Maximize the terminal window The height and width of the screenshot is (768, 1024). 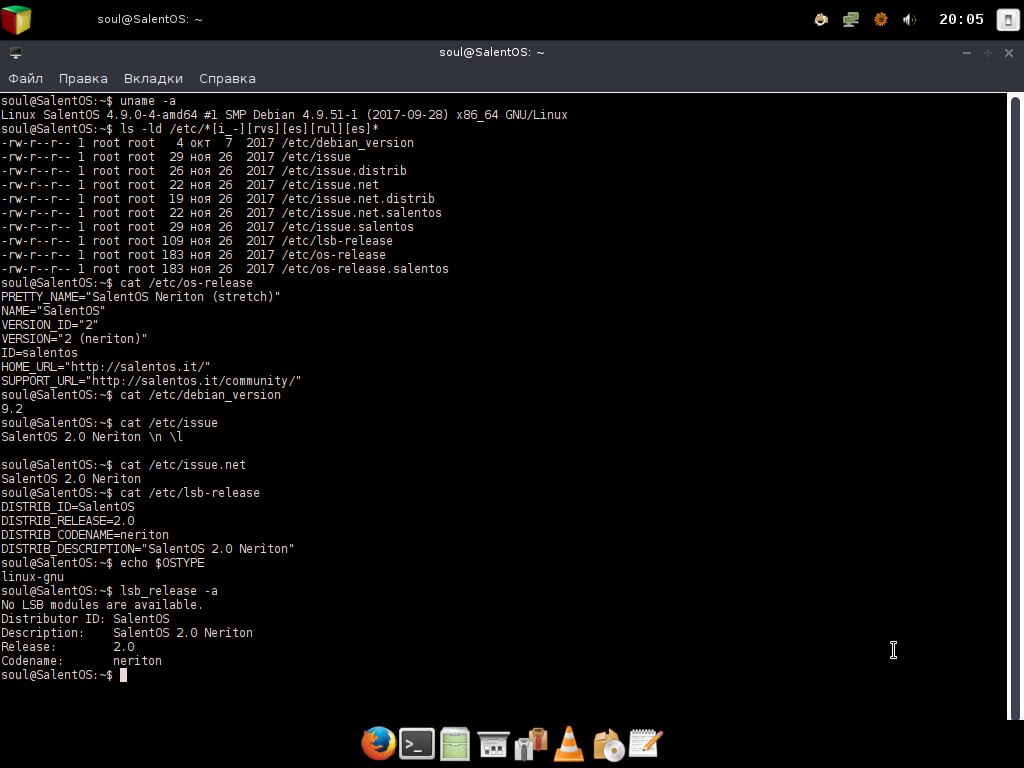coord(987,53)
